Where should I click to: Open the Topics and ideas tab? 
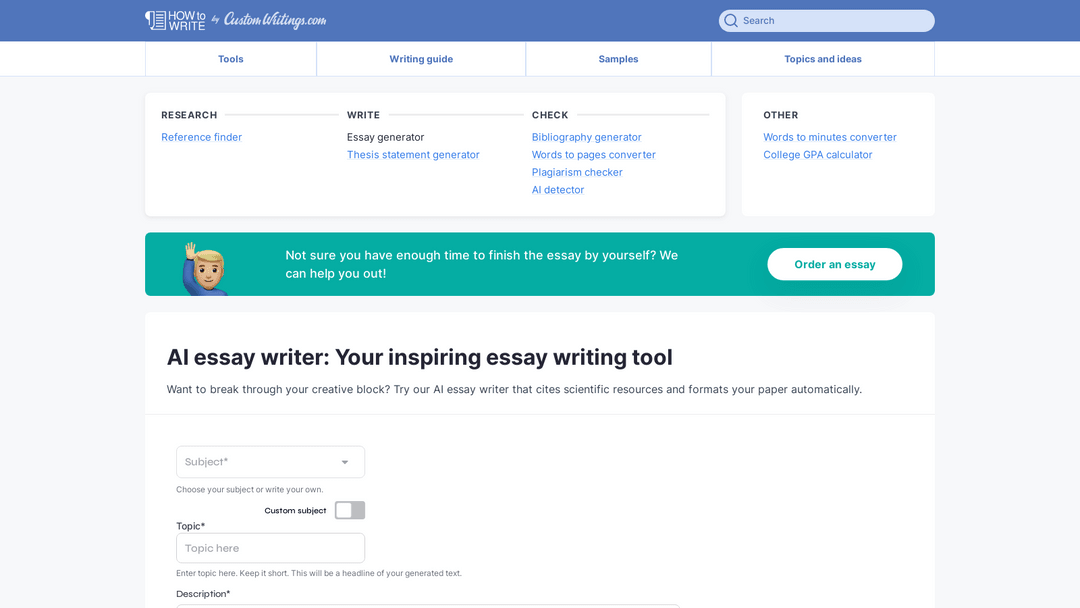click(x=823, y=59)
